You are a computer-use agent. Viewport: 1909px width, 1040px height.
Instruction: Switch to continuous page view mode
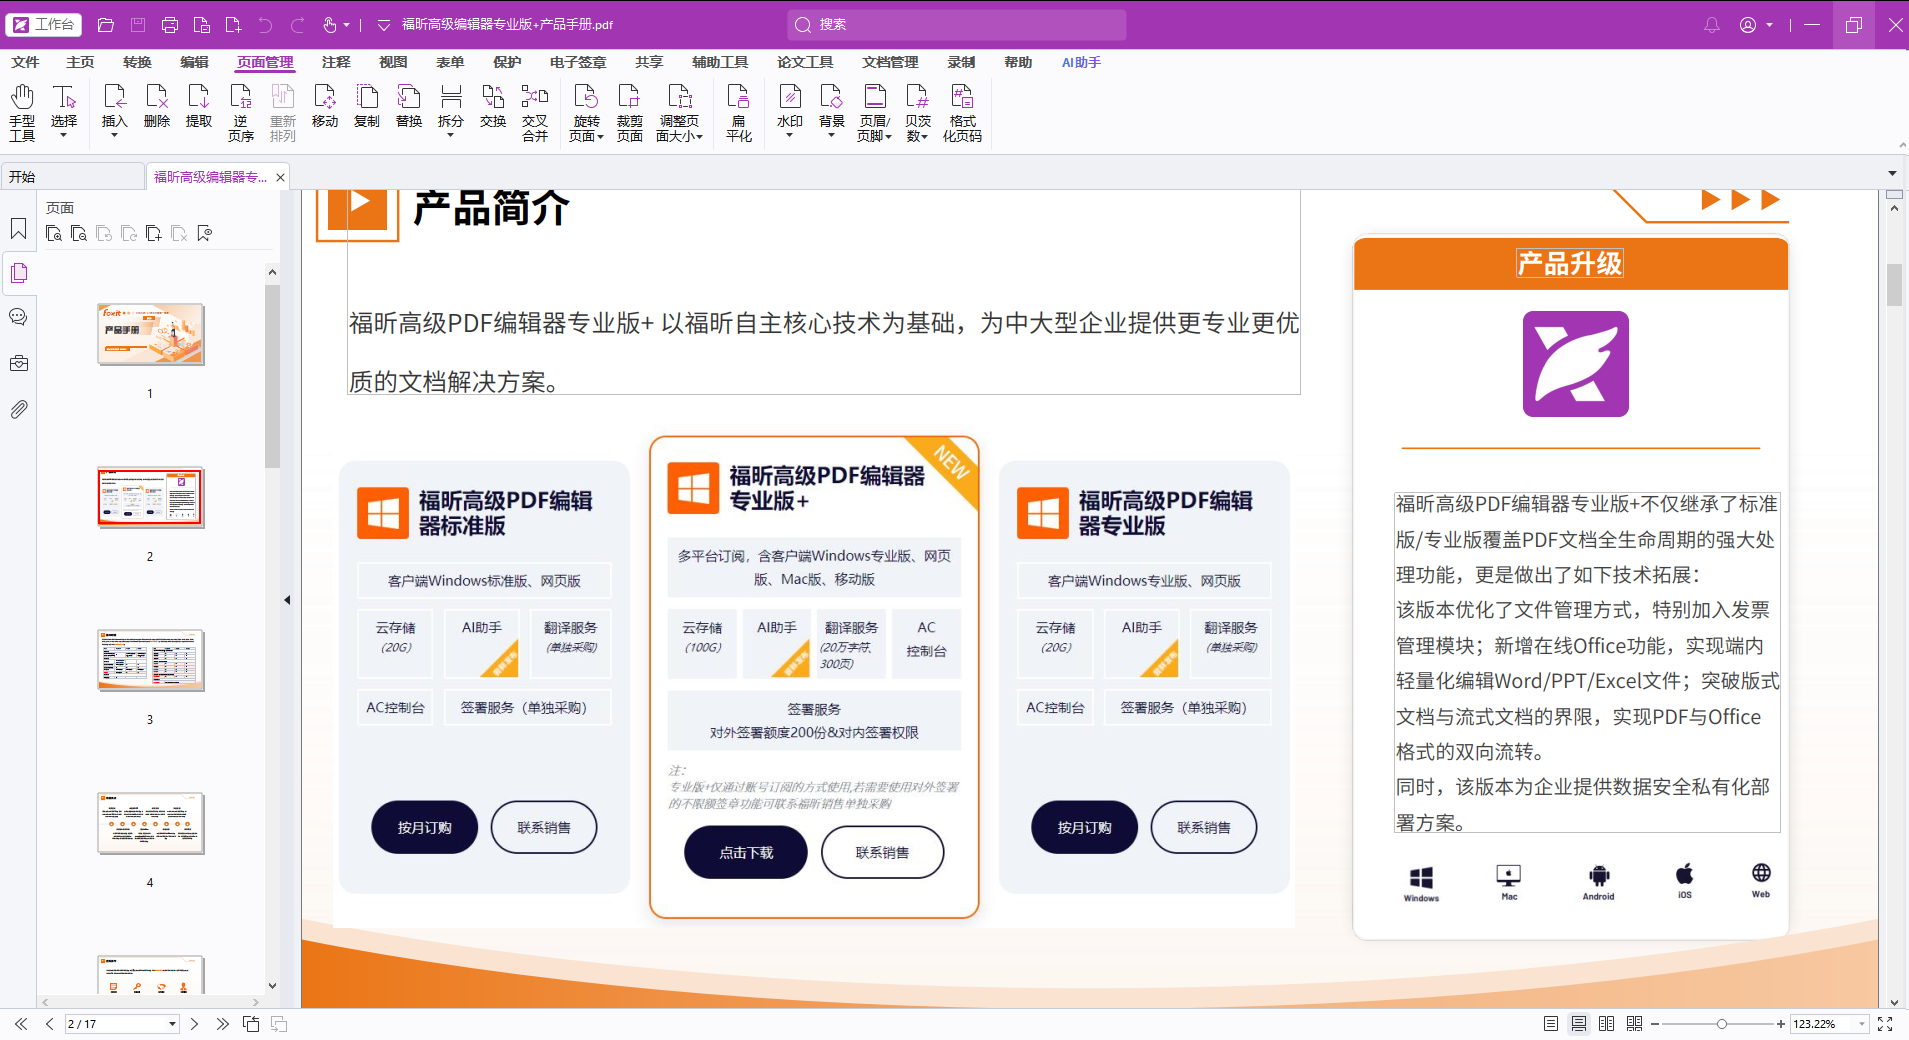pos(1579,1024)
